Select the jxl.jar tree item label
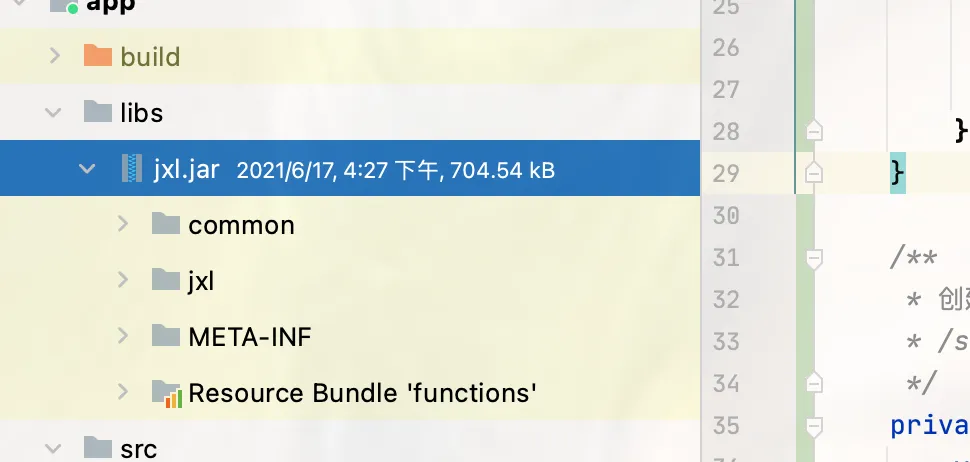This screenshot has width=970, height=462. [187, 169]
